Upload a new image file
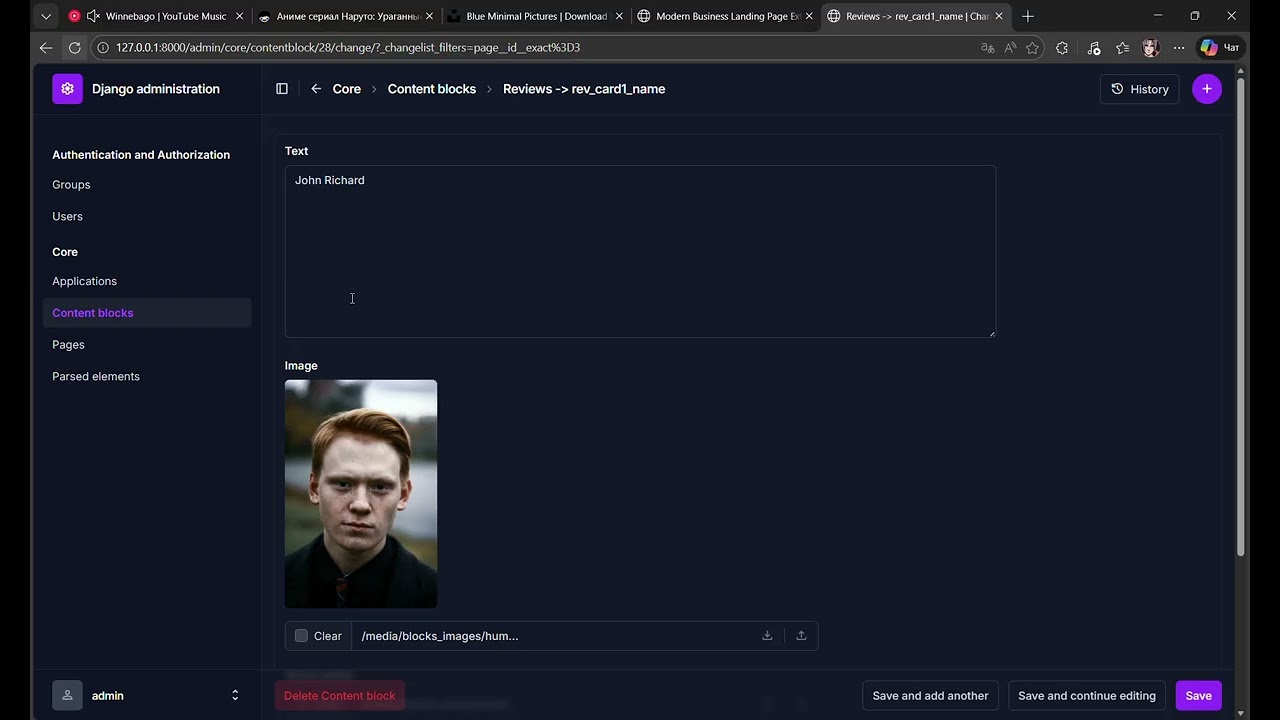Screen dimensions: 1280x720 click(801, 636)
